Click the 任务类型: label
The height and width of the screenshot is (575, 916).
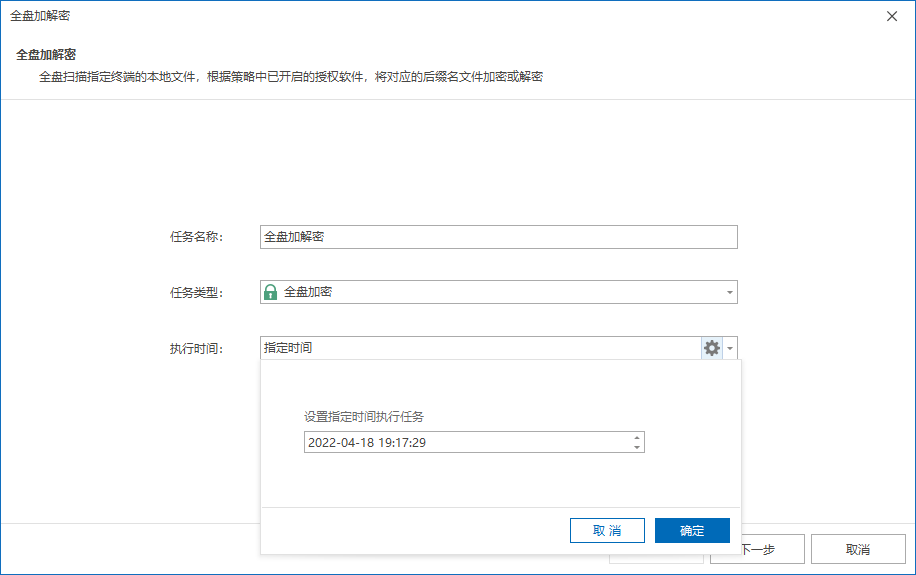point(196,293)
